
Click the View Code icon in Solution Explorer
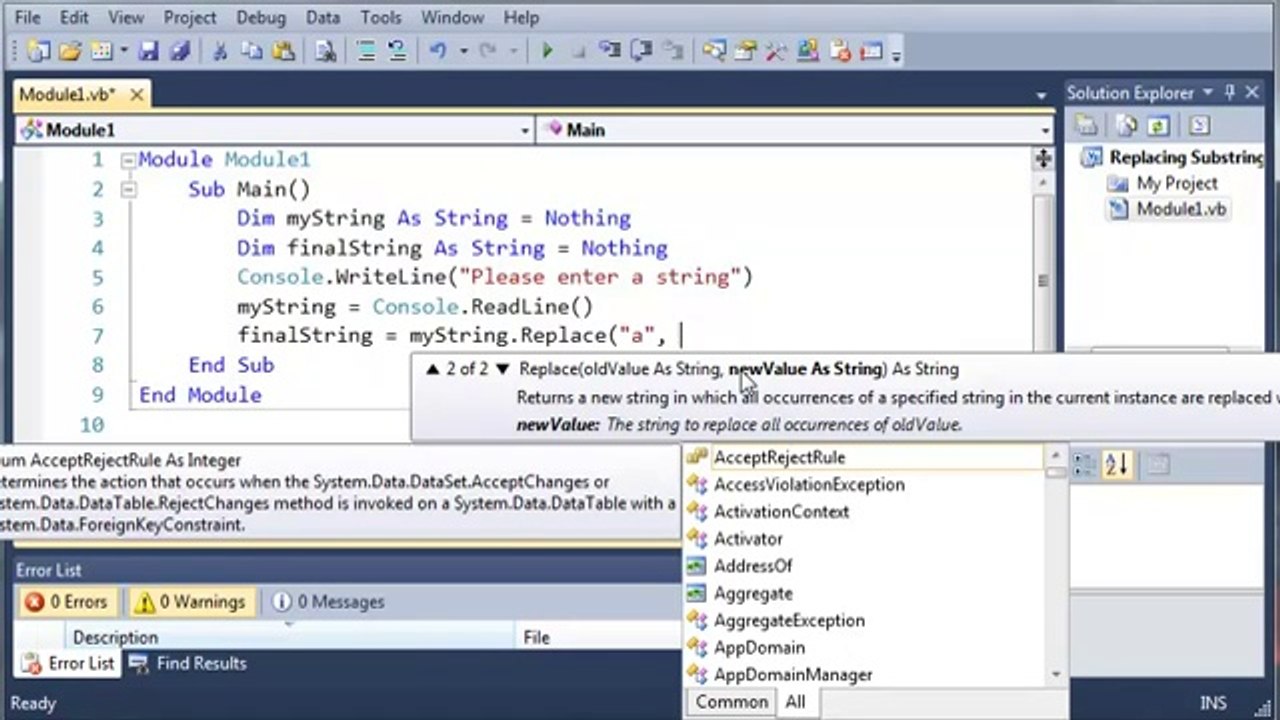[x=1199, y=126]
